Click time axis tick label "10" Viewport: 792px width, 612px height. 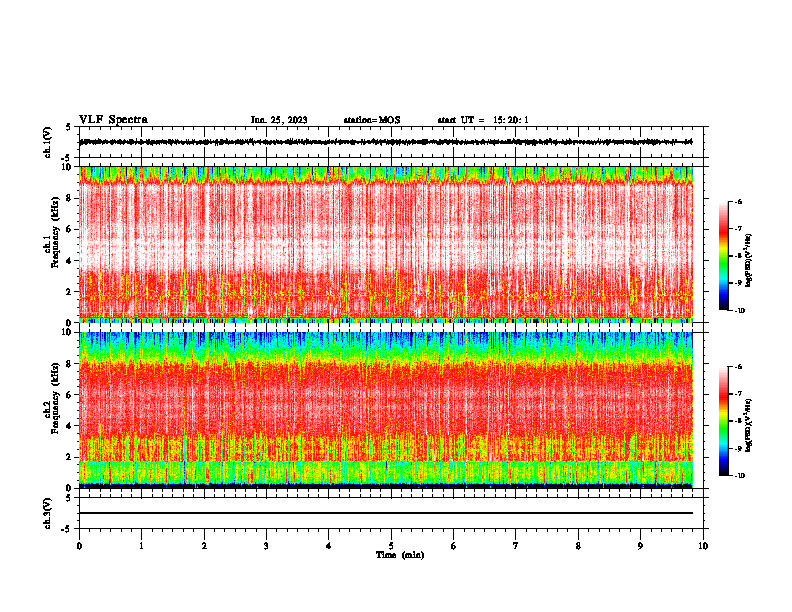tap(703, 546)
